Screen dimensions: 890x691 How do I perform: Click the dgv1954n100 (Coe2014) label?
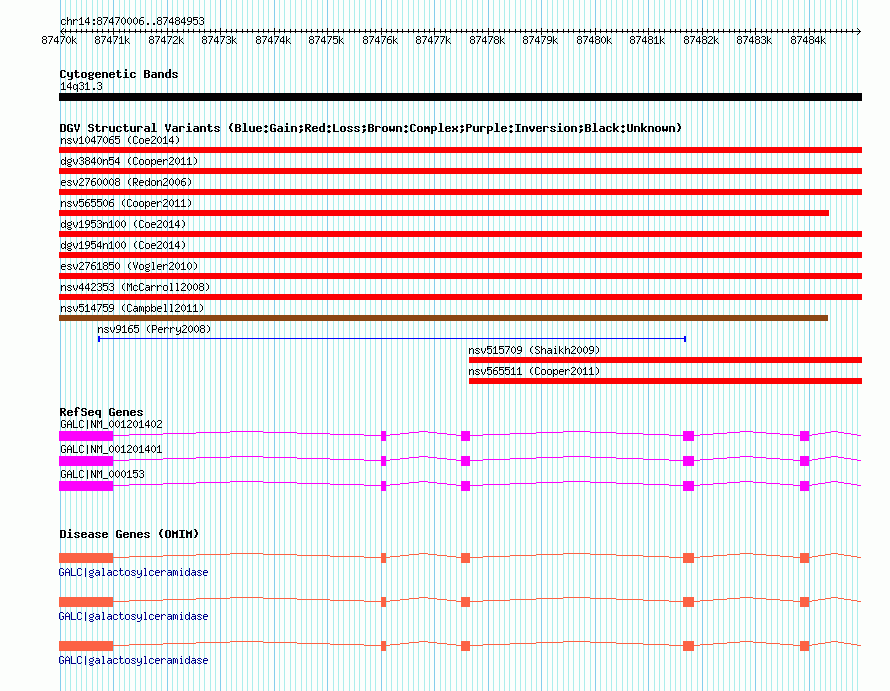point(123,245)
